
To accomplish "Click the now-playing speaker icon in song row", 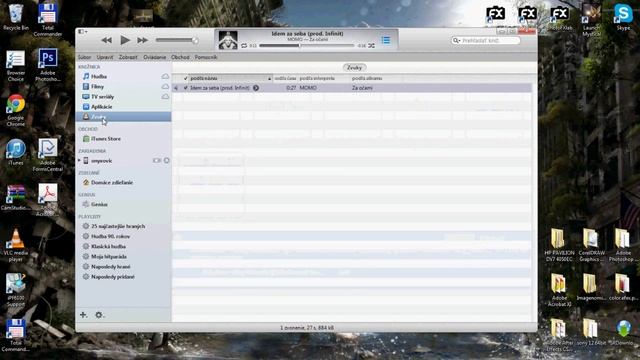I will [x=176, y=88].
